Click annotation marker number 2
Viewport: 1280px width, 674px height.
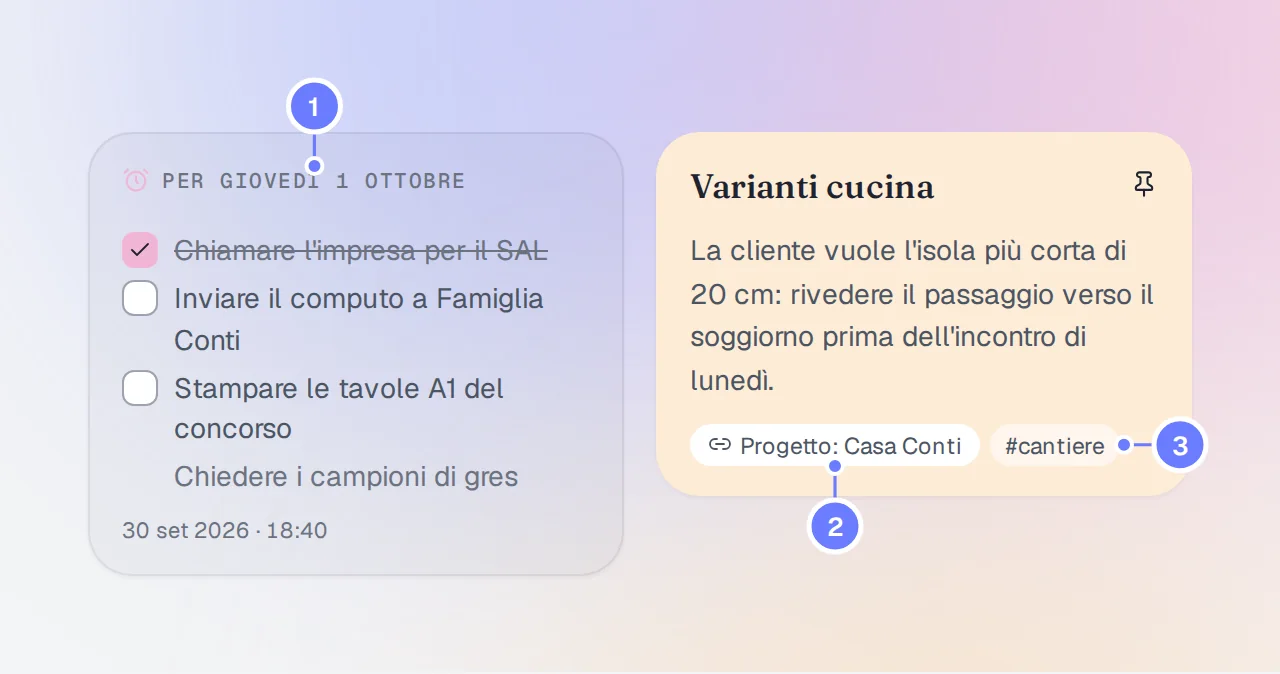point(835,527)
